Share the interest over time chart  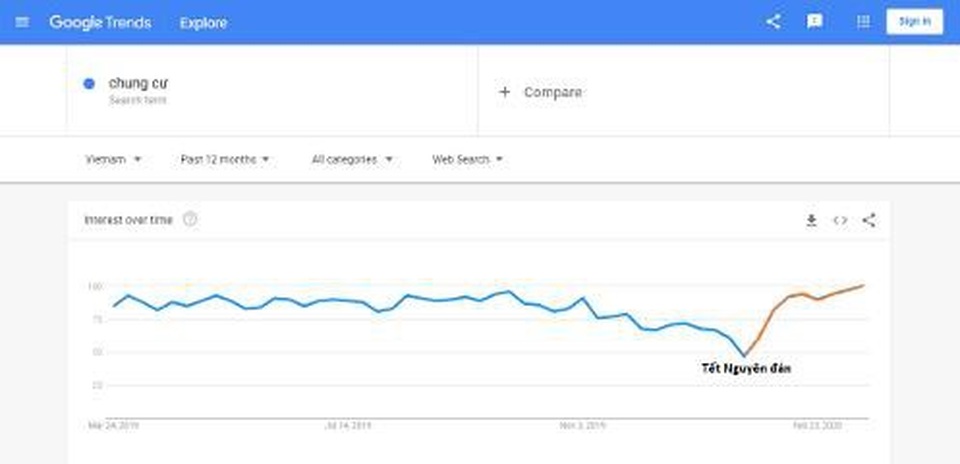coord(869,221)
